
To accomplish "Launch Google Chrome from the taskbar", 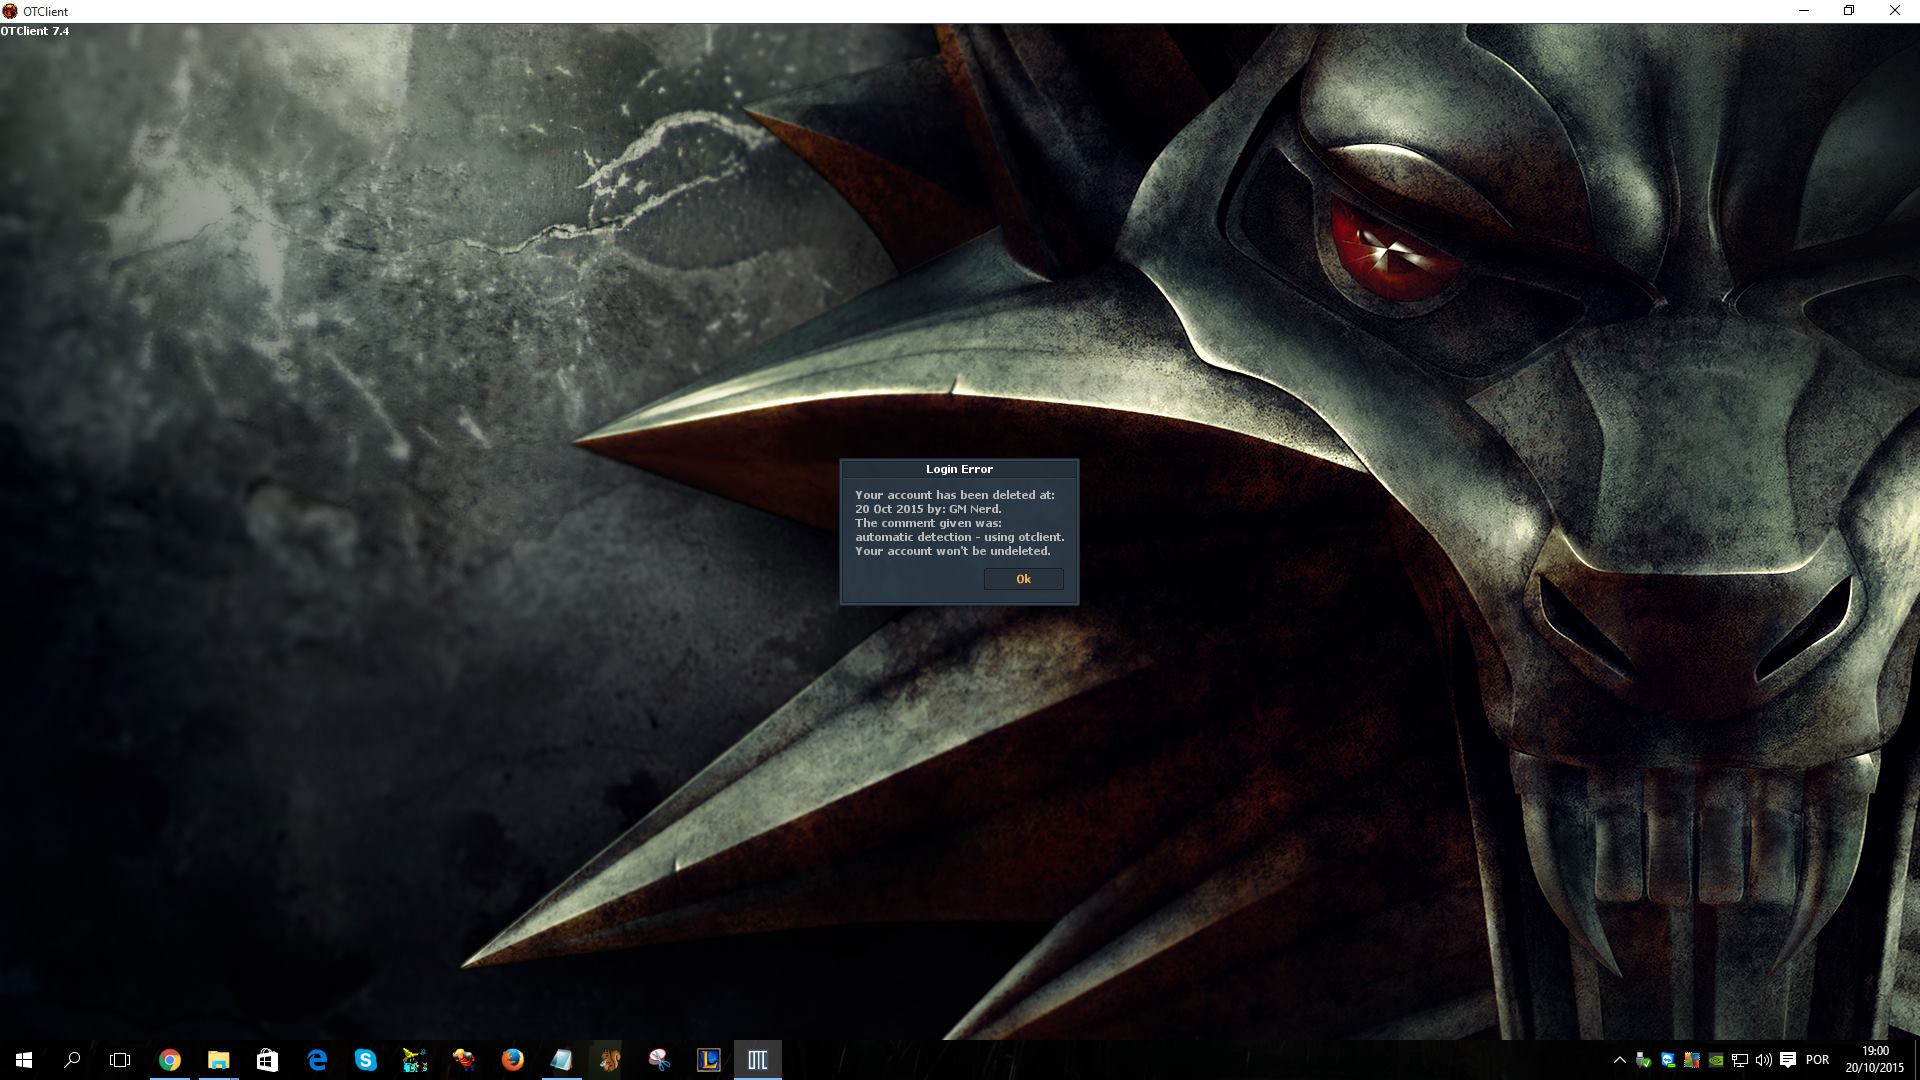I will point(170,1060).
